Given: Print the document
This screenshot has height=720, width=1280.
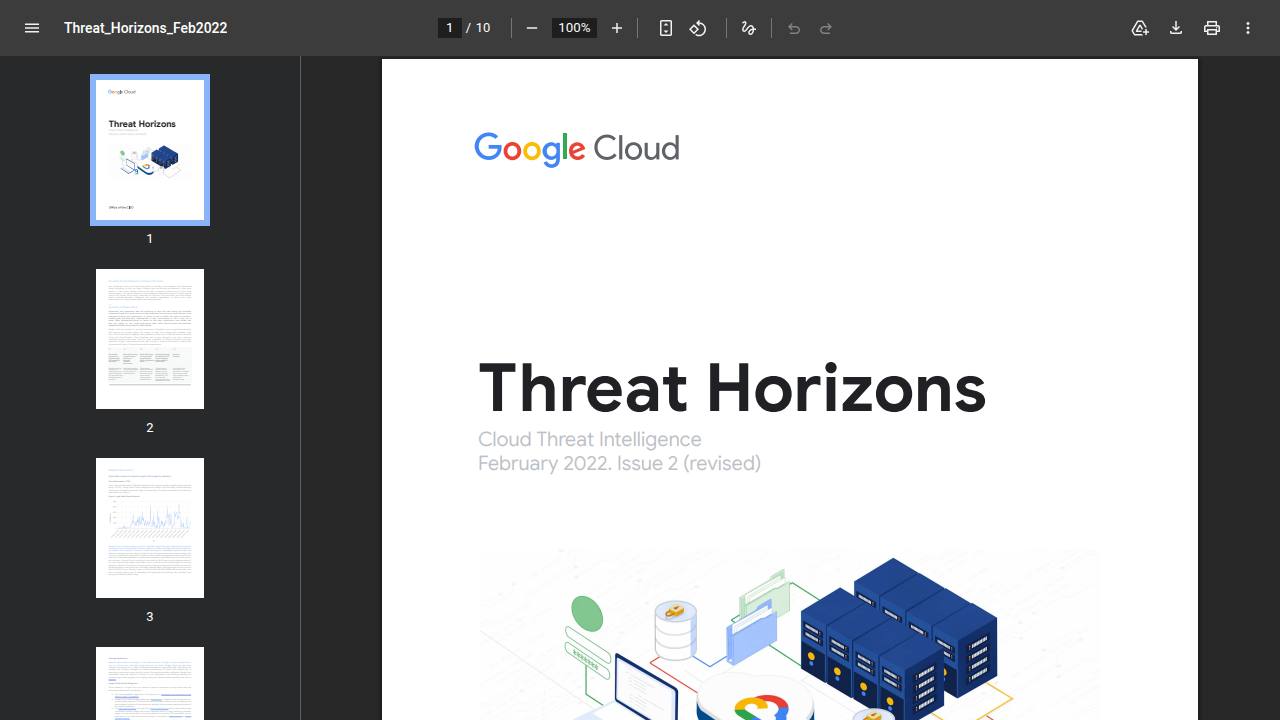Looking at the screenshot, I should pyautogui.click(x=1212, y=28).
